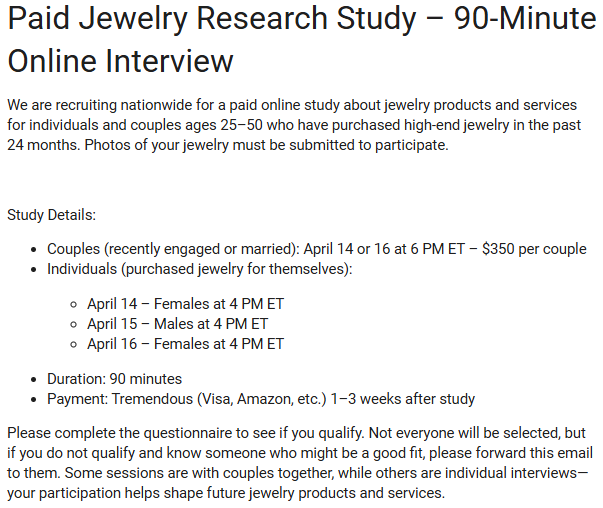Select the April 16 Females session line
This screenshot has height=508, width=603.
pos(186,344)
